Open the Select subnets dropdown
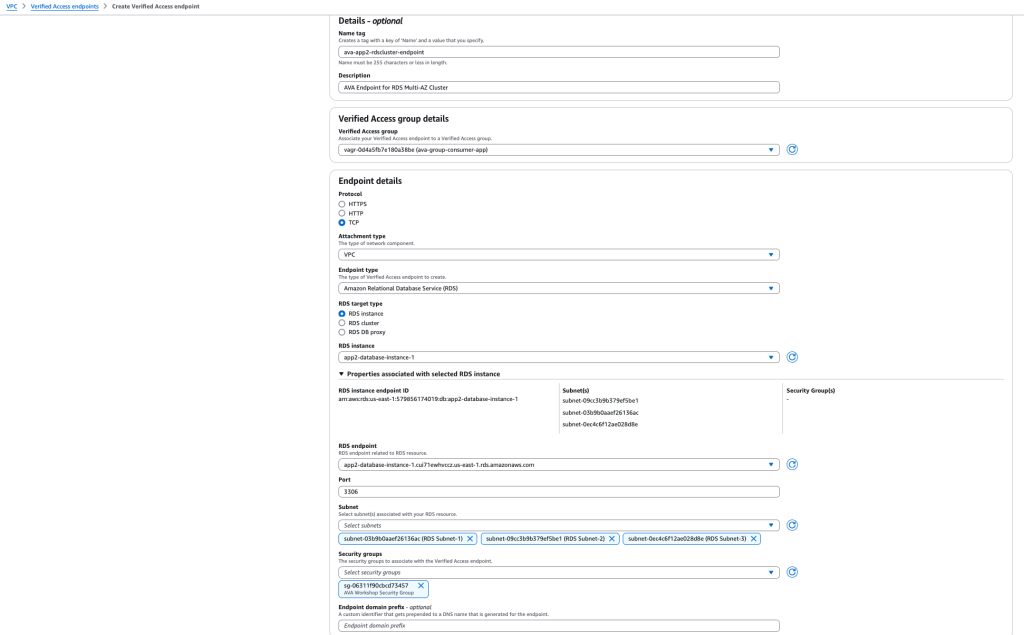 point(558,524)
